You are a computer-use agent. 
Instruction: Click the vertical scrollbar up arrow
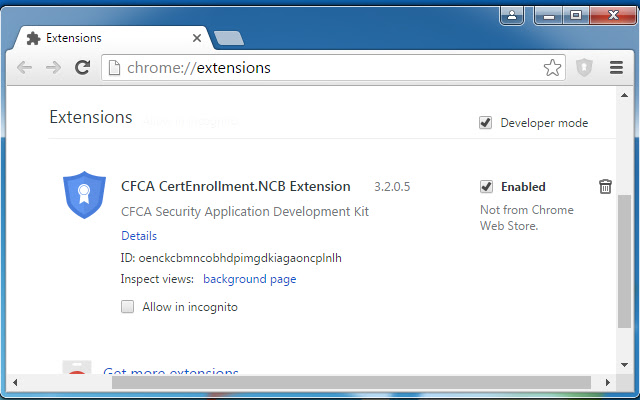tap(624, 95)
